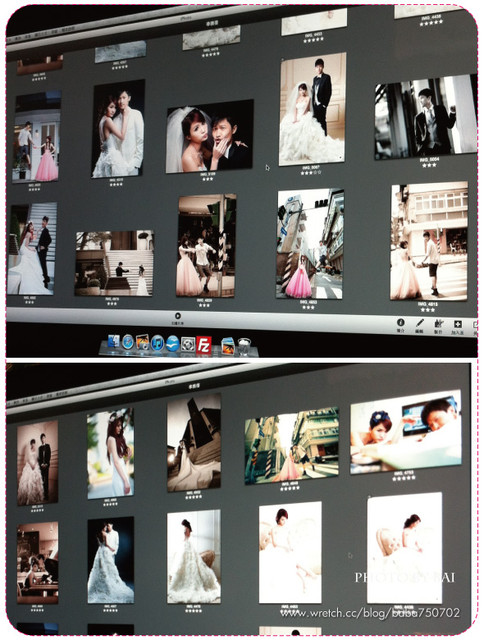Image resolution: width=484 pixels, height=640 pixels.
Task: Open Finder from the Dock
Action: point(113,341)
